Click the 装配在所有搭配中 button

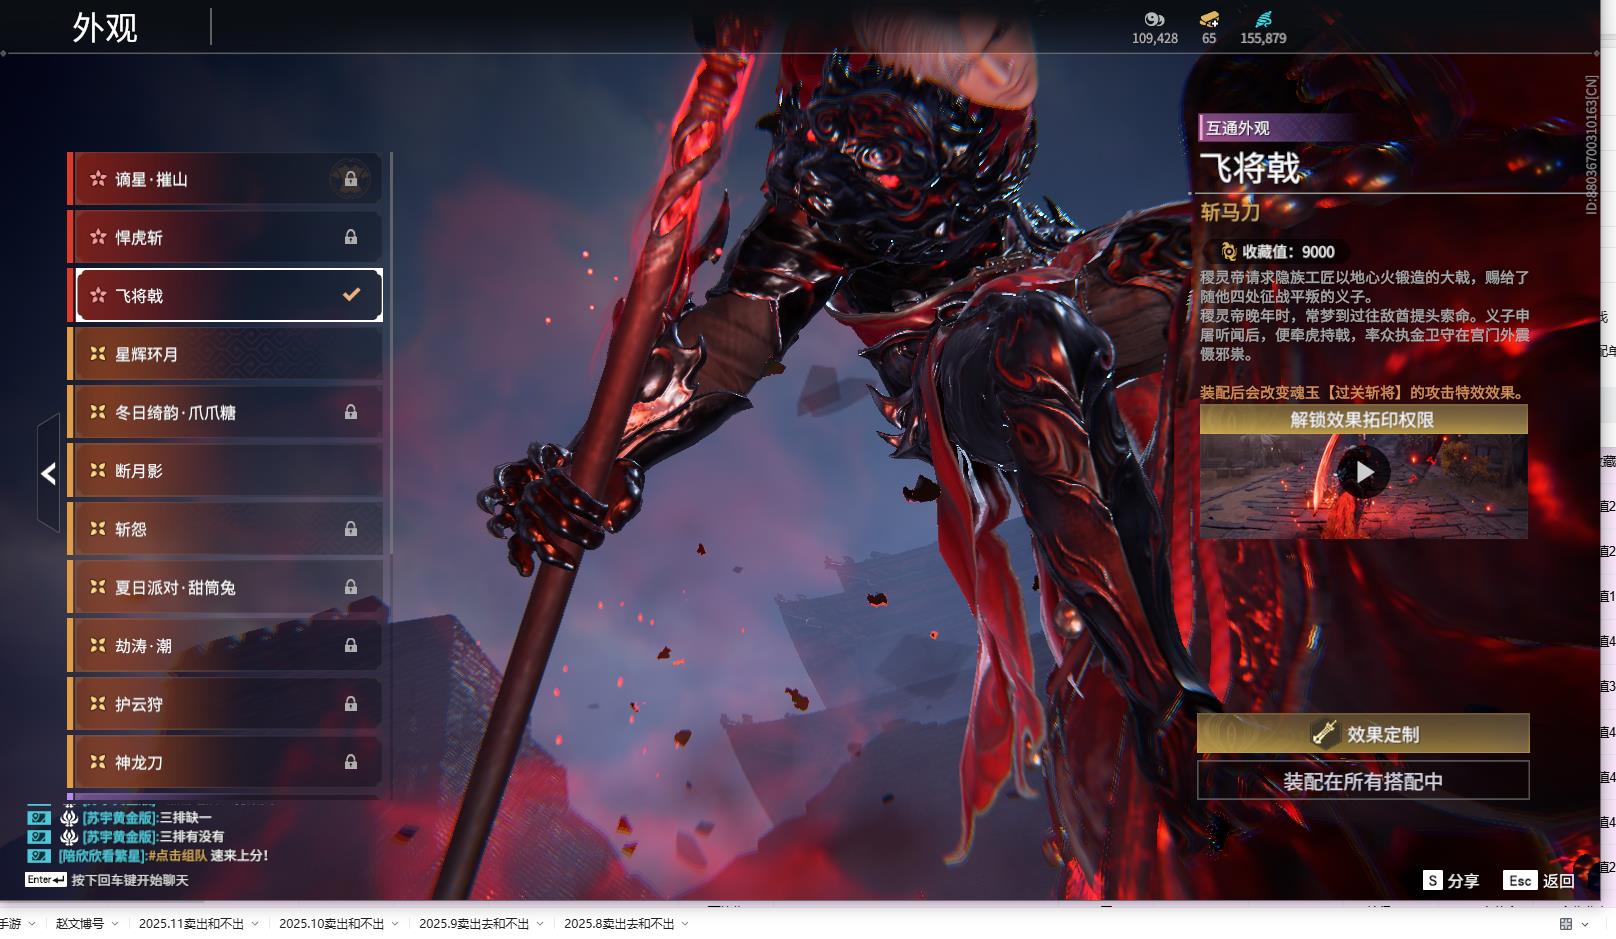coord(1363,781)
